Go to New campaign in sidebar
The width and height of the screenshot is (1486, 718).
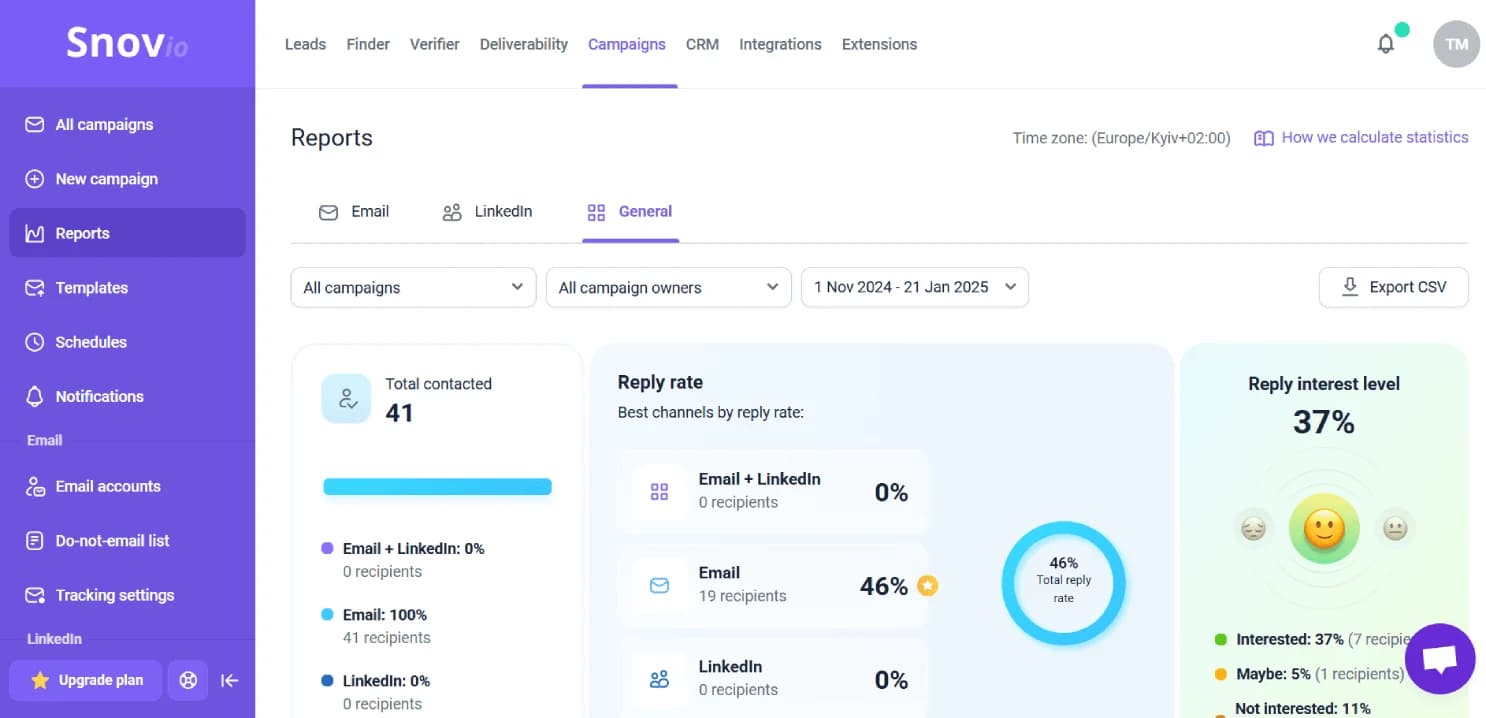pos(127,179)
